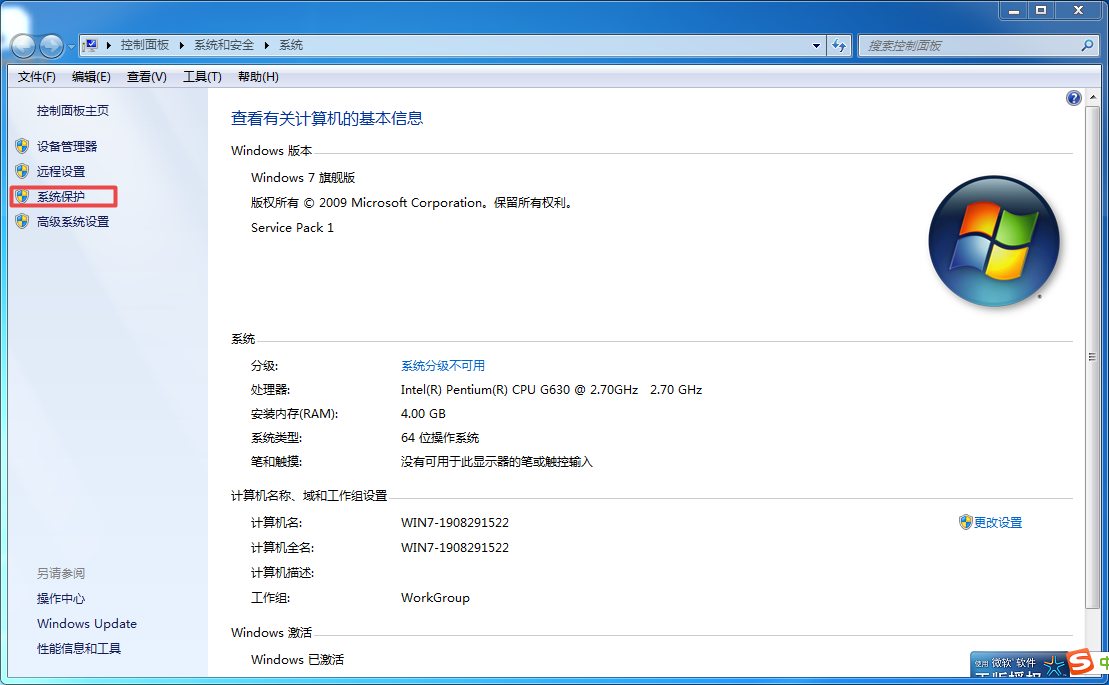The width and height of the screenshot is (1109, 685).
Task: Expand the breadcrumb arrow after 系统和安全
Action: [267, 45]
